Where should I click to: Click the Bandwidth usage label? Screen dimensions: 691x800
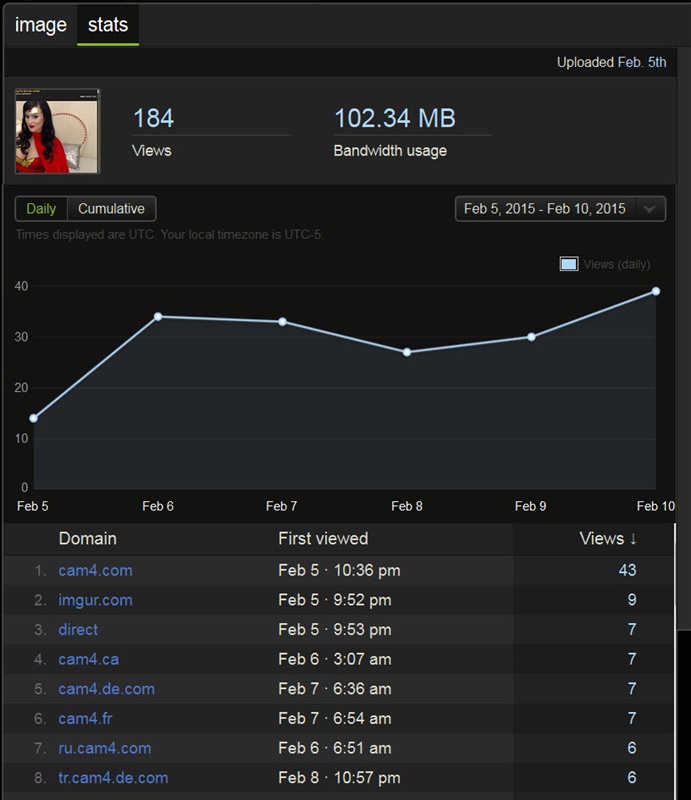[x=390, y=151]
